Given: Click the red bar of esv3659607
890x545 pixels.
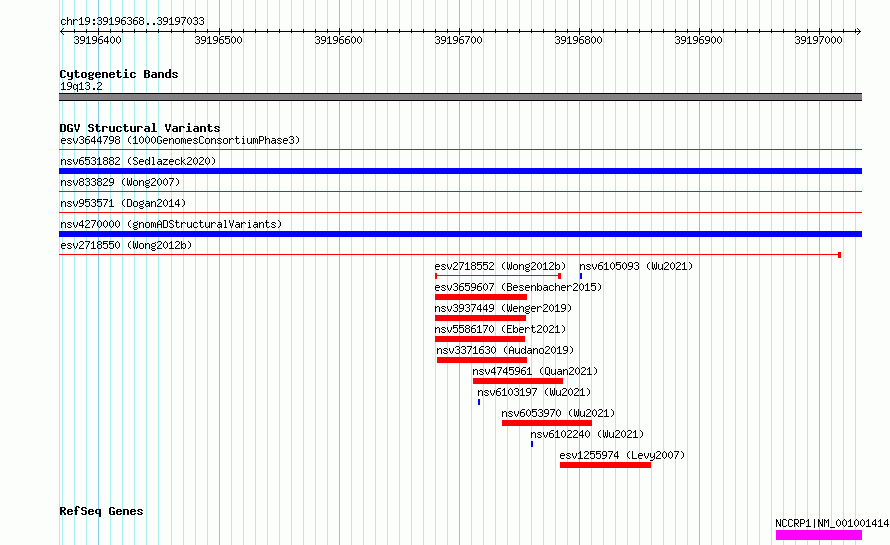Looking at the screenshot, I should pyautogui.click(x=481, y=297).
